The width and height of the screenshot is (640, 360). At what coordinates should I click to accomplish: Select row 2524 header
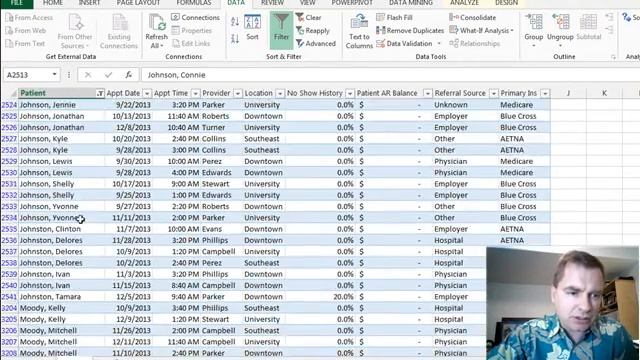pos(9,105)
